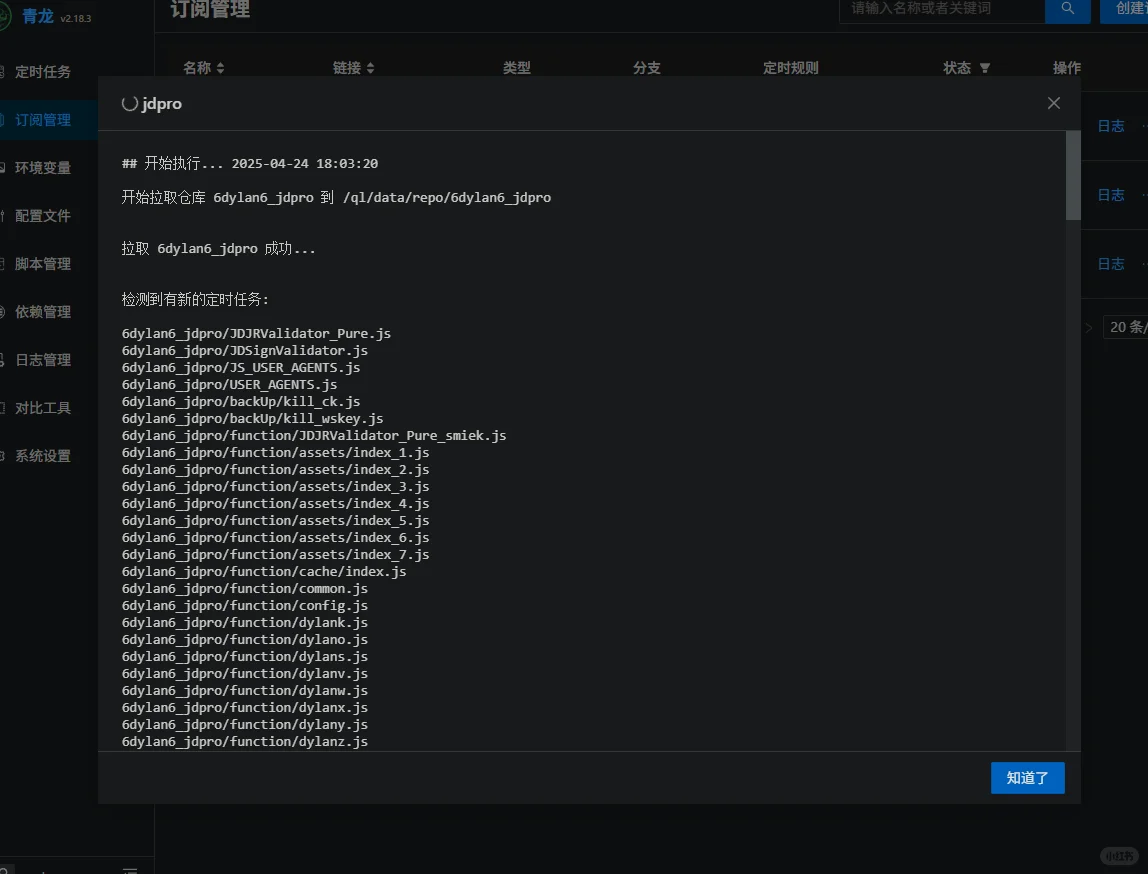1148x874 pixels.
Task: Click log line function/dylank.js
Action: point(245,623)
